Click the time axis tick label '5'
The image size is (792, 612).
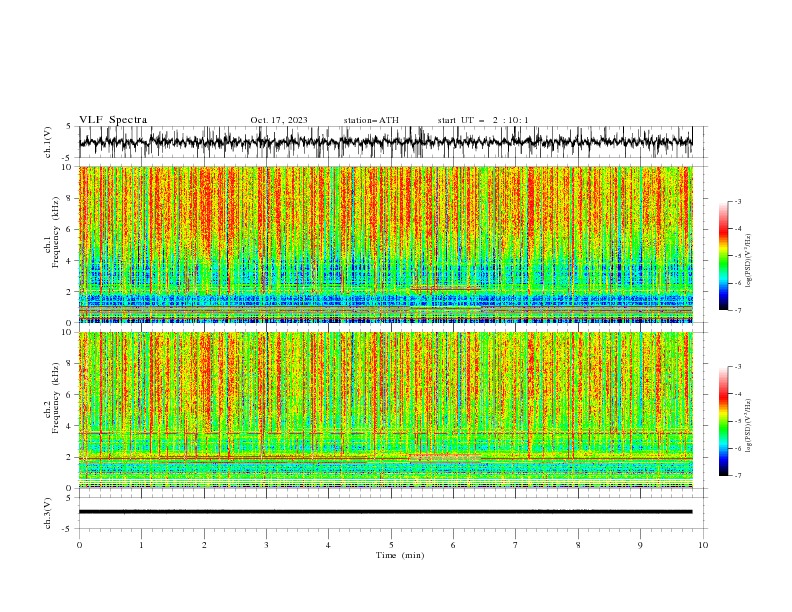pyautogui.click(x=391, y=545)
